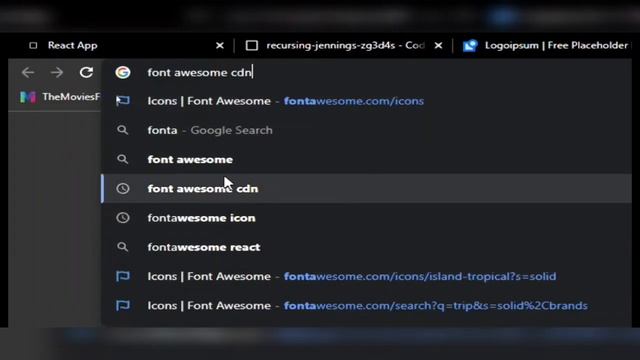The image size is (640, 360).
Task: Click the browser back arrow
Action: pyautogui.click(x=28, y=72)
